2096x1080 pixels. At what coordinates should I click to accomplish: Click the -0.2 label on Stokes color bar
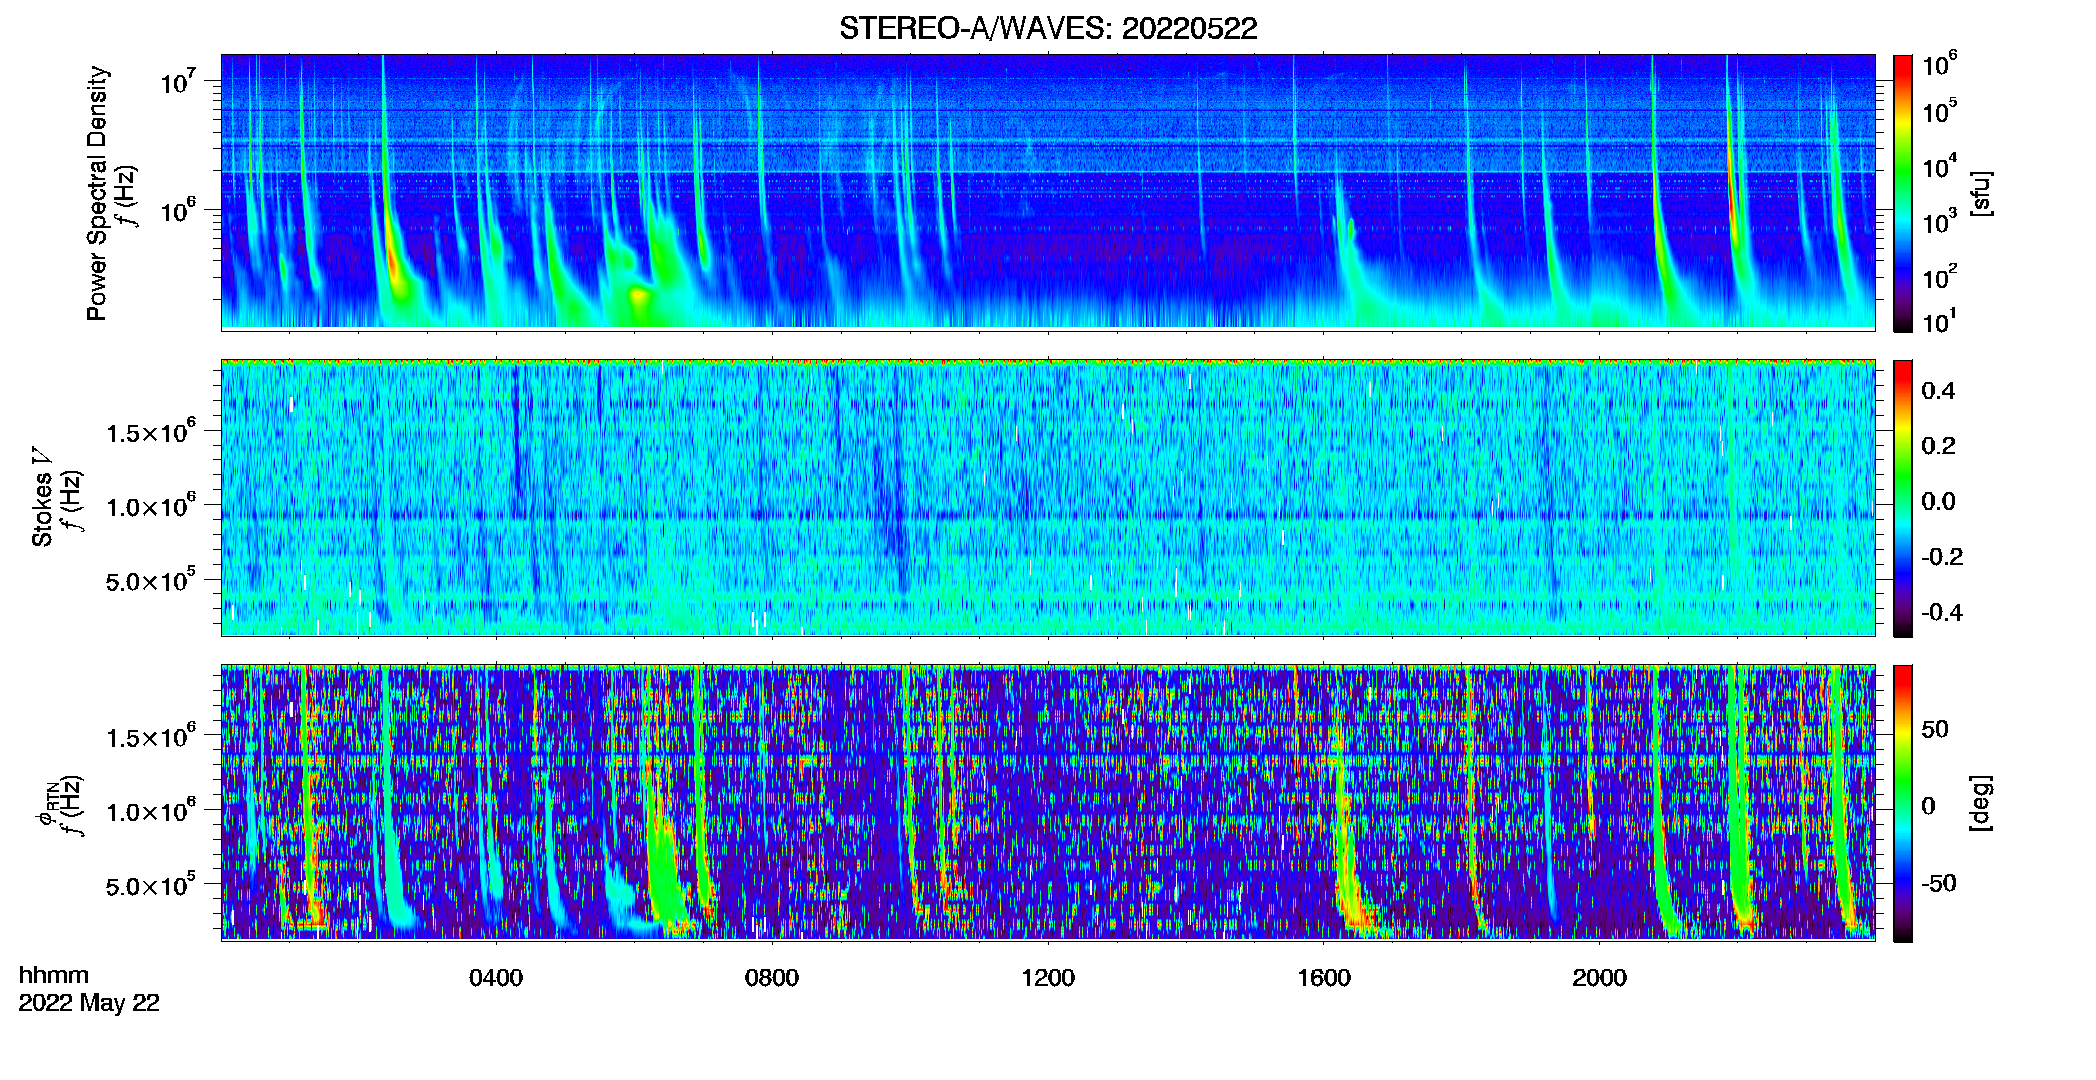point(1941,557)
